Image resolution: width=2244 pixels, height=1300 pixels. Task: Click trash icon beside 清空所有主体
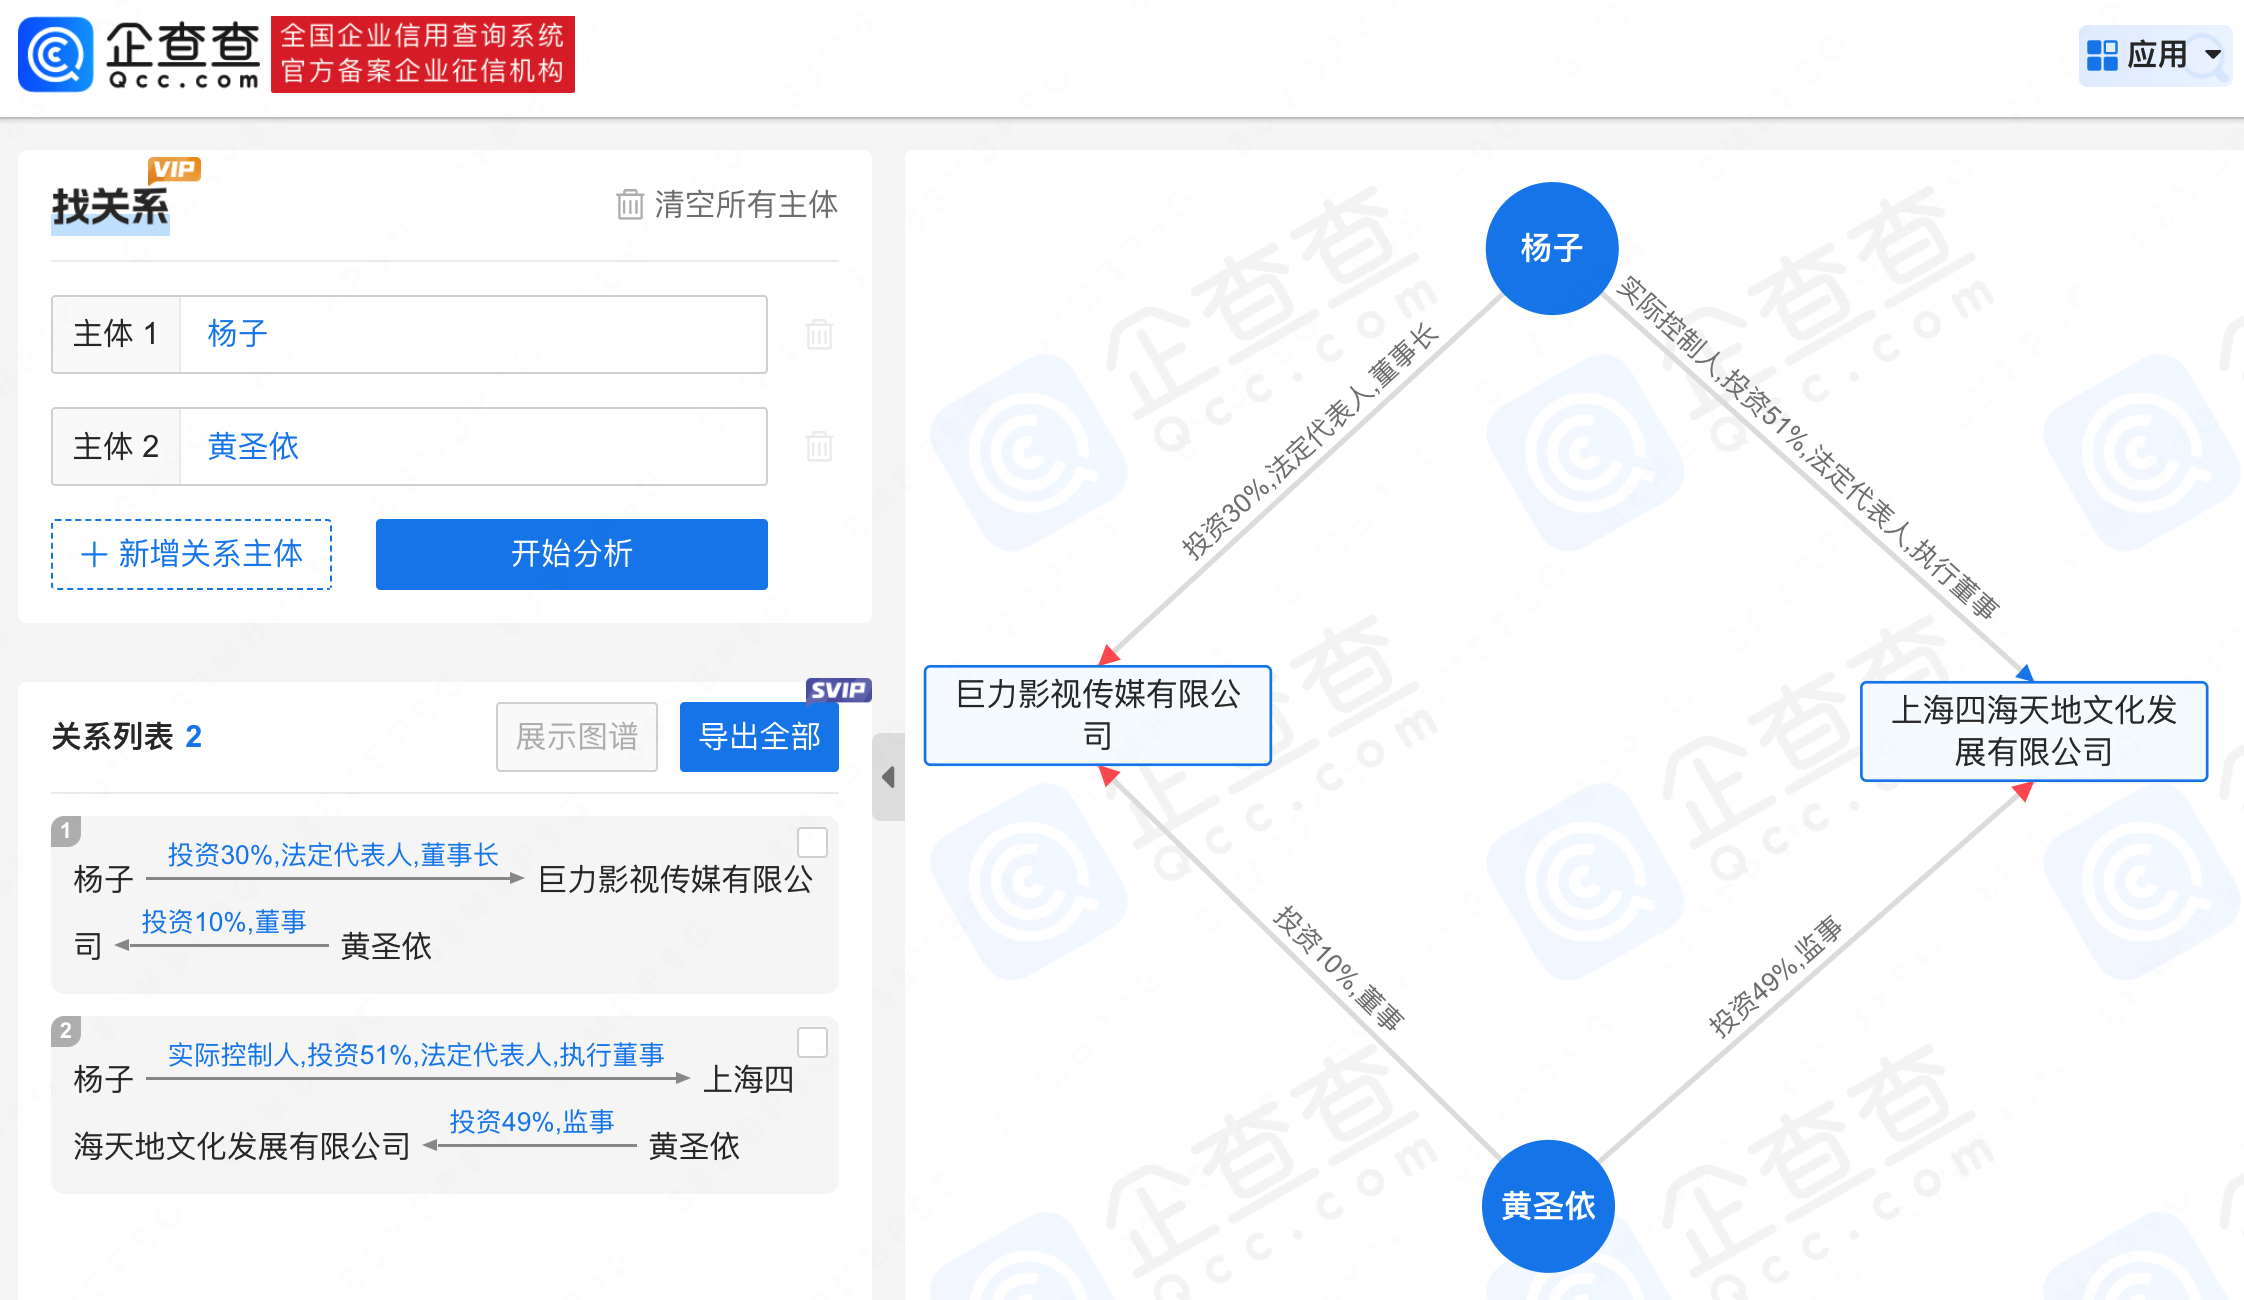[x=629, y=205]
